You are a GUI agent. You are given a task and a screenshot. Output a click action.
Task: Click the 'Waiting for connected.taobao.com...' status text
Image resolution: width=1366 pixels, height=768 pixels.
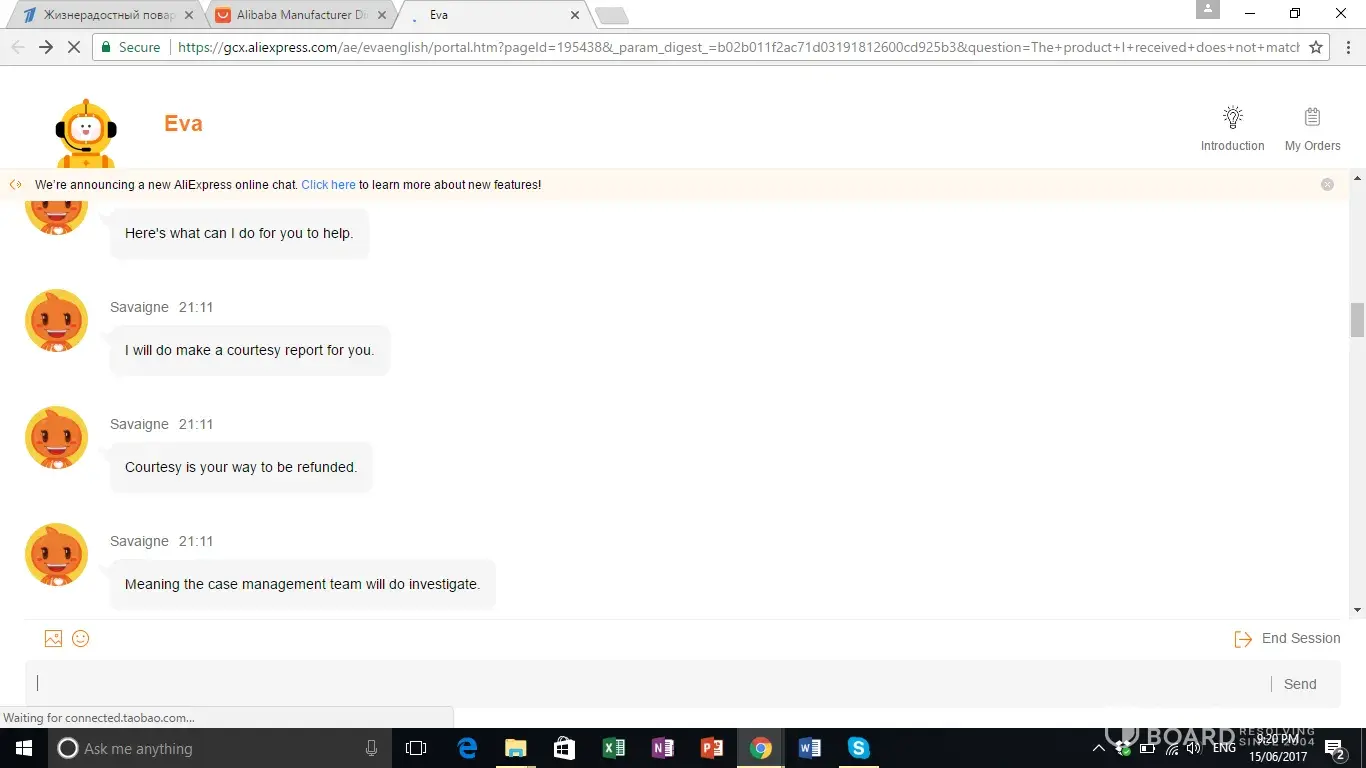pyautogui.click(x=99, y=718)
